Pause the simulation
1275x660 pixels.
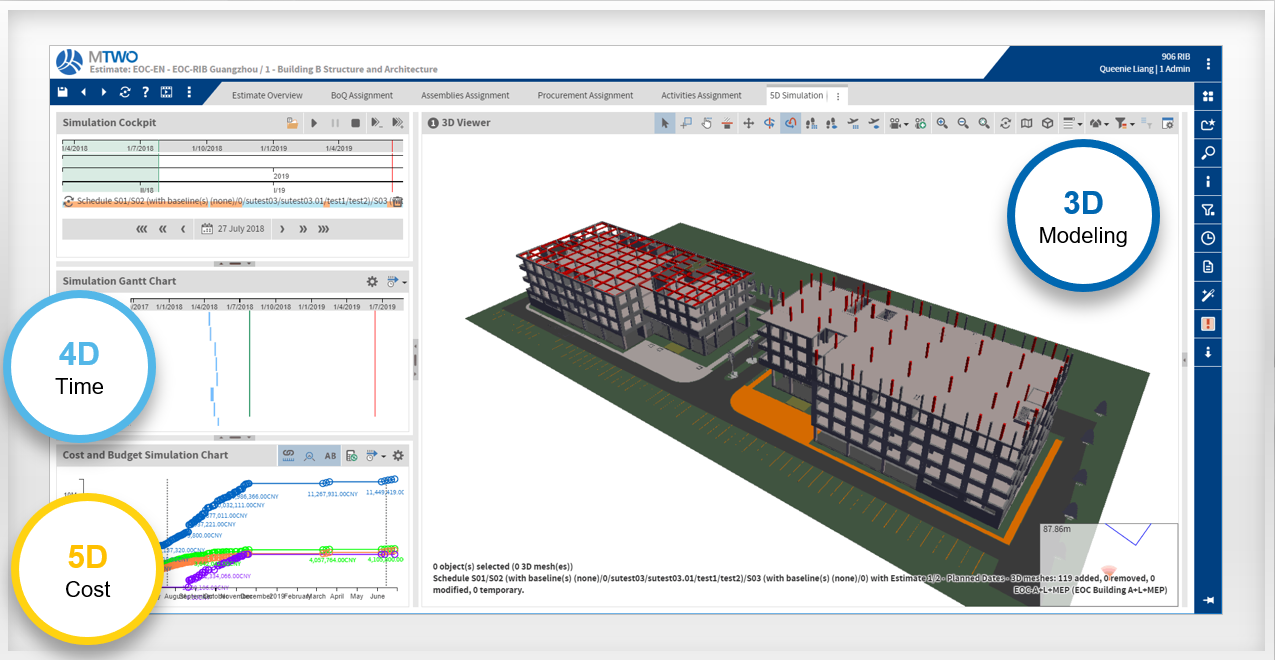click(x=335, y=123)
